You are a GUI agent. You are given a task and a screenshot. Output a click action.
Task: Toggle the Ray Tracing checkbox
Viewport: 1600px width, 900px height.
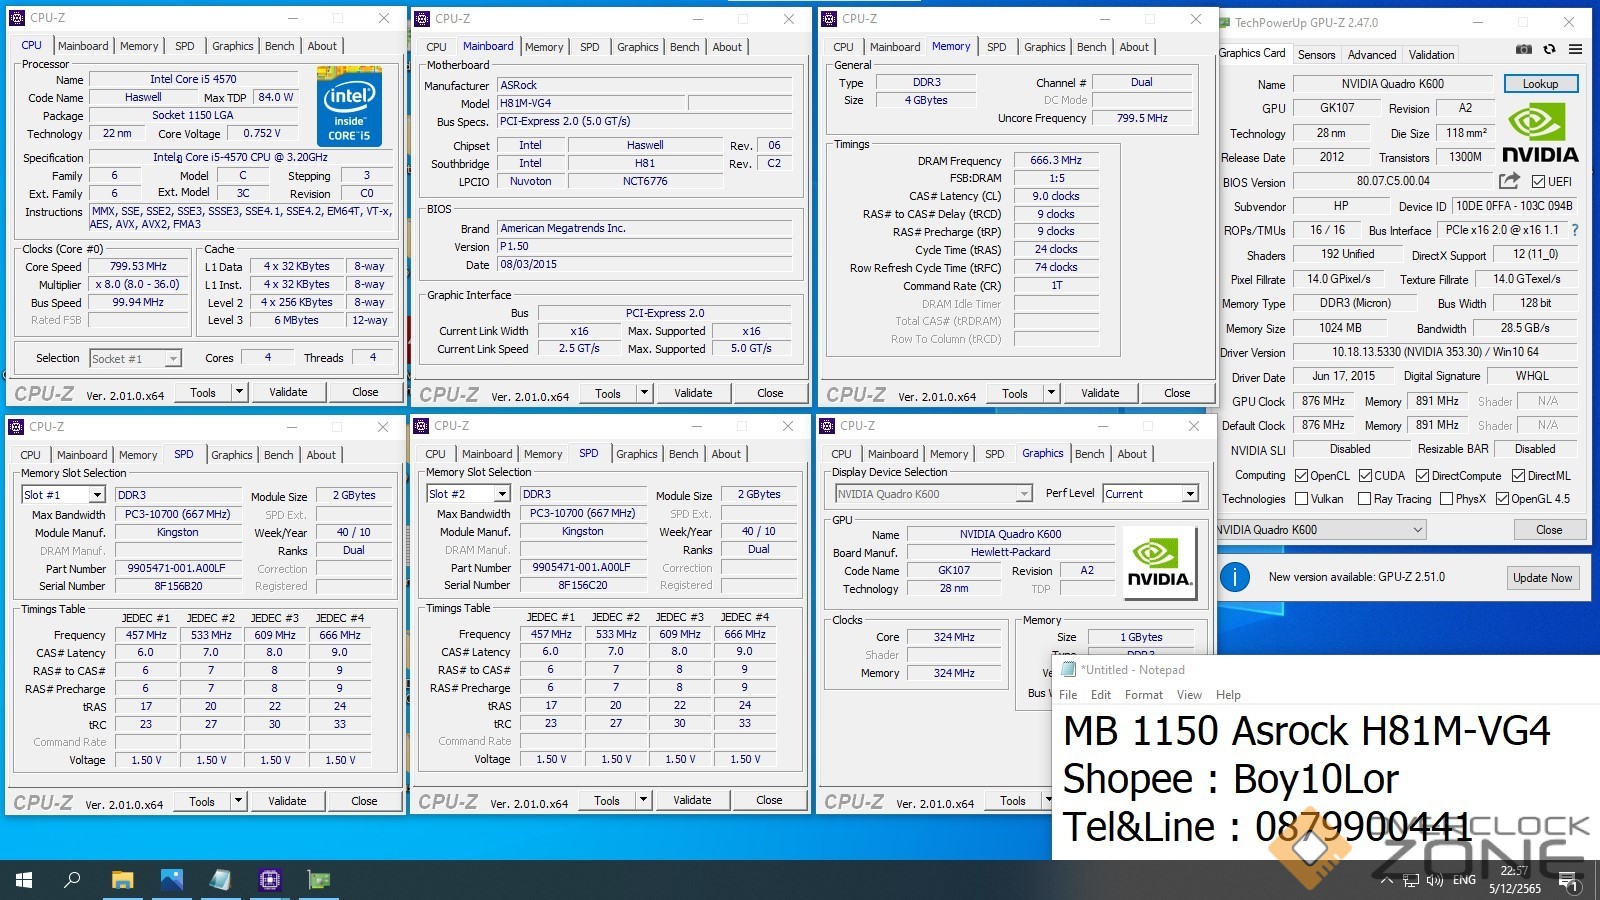[1364, 499]
